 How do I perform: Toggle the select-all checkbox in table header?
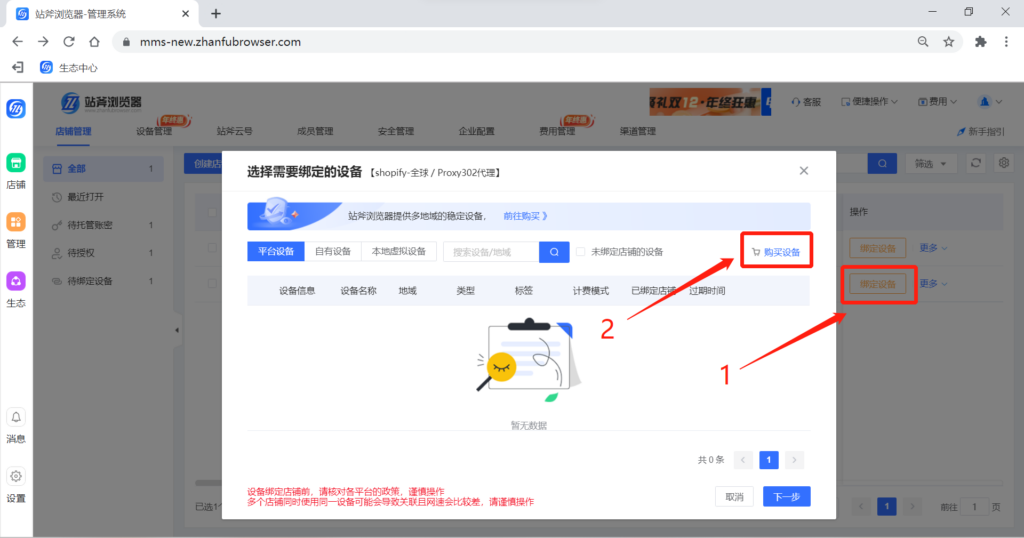pos(212,212)
